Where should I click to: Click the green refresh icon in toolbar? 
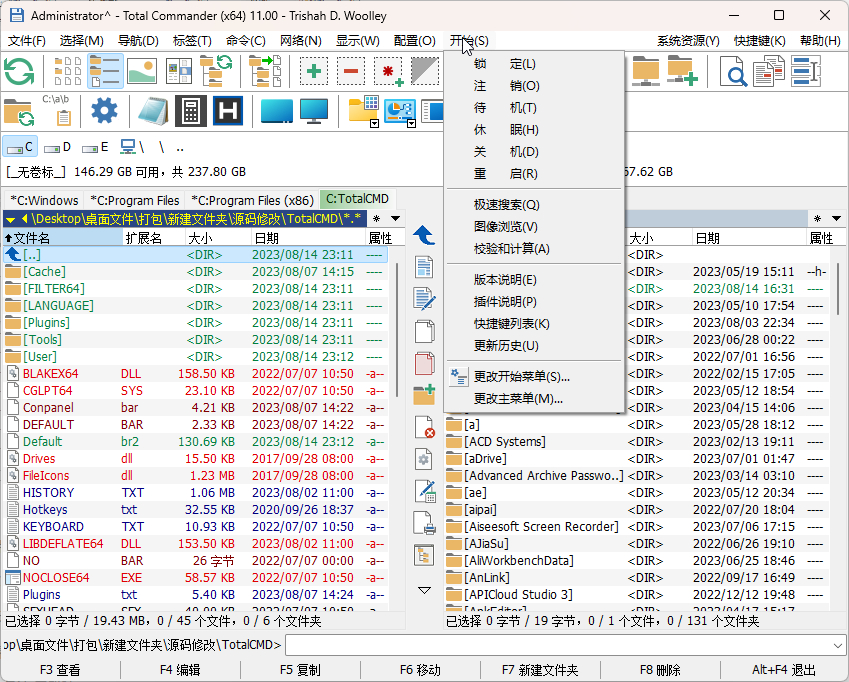(19, 71)
